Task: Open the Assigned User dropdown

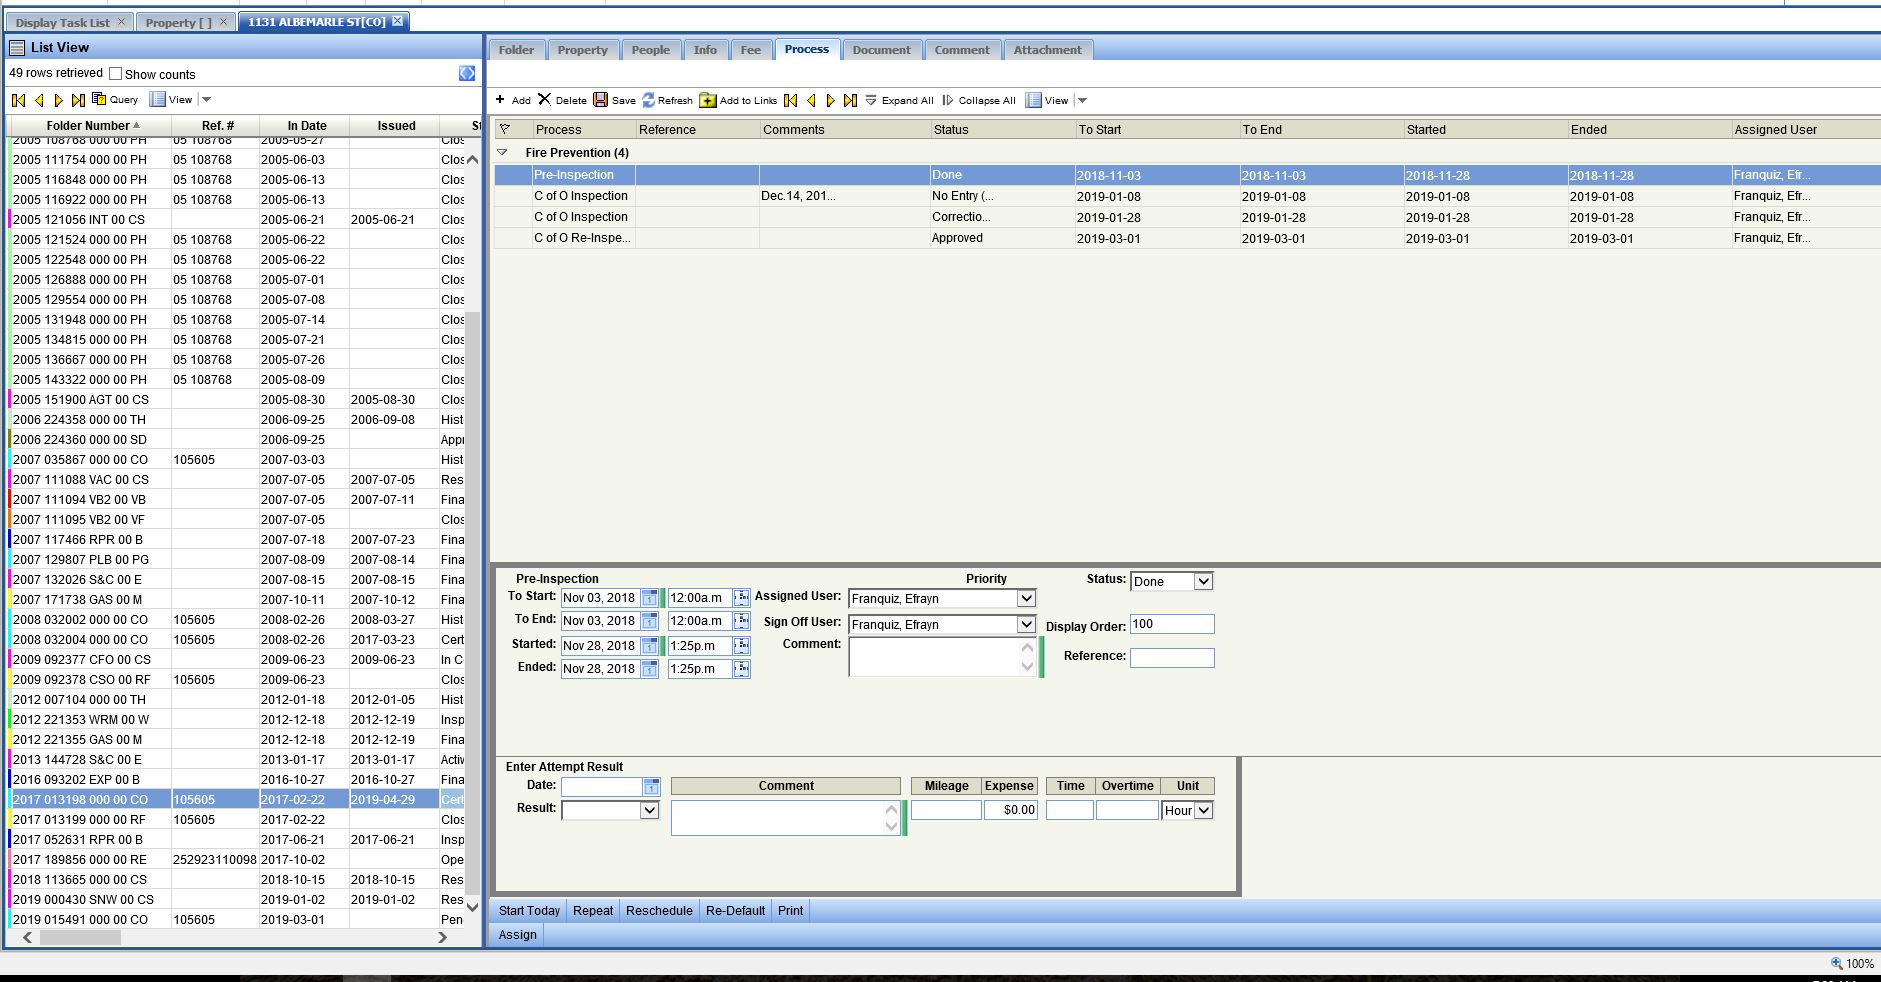Action: (1025, 598)
